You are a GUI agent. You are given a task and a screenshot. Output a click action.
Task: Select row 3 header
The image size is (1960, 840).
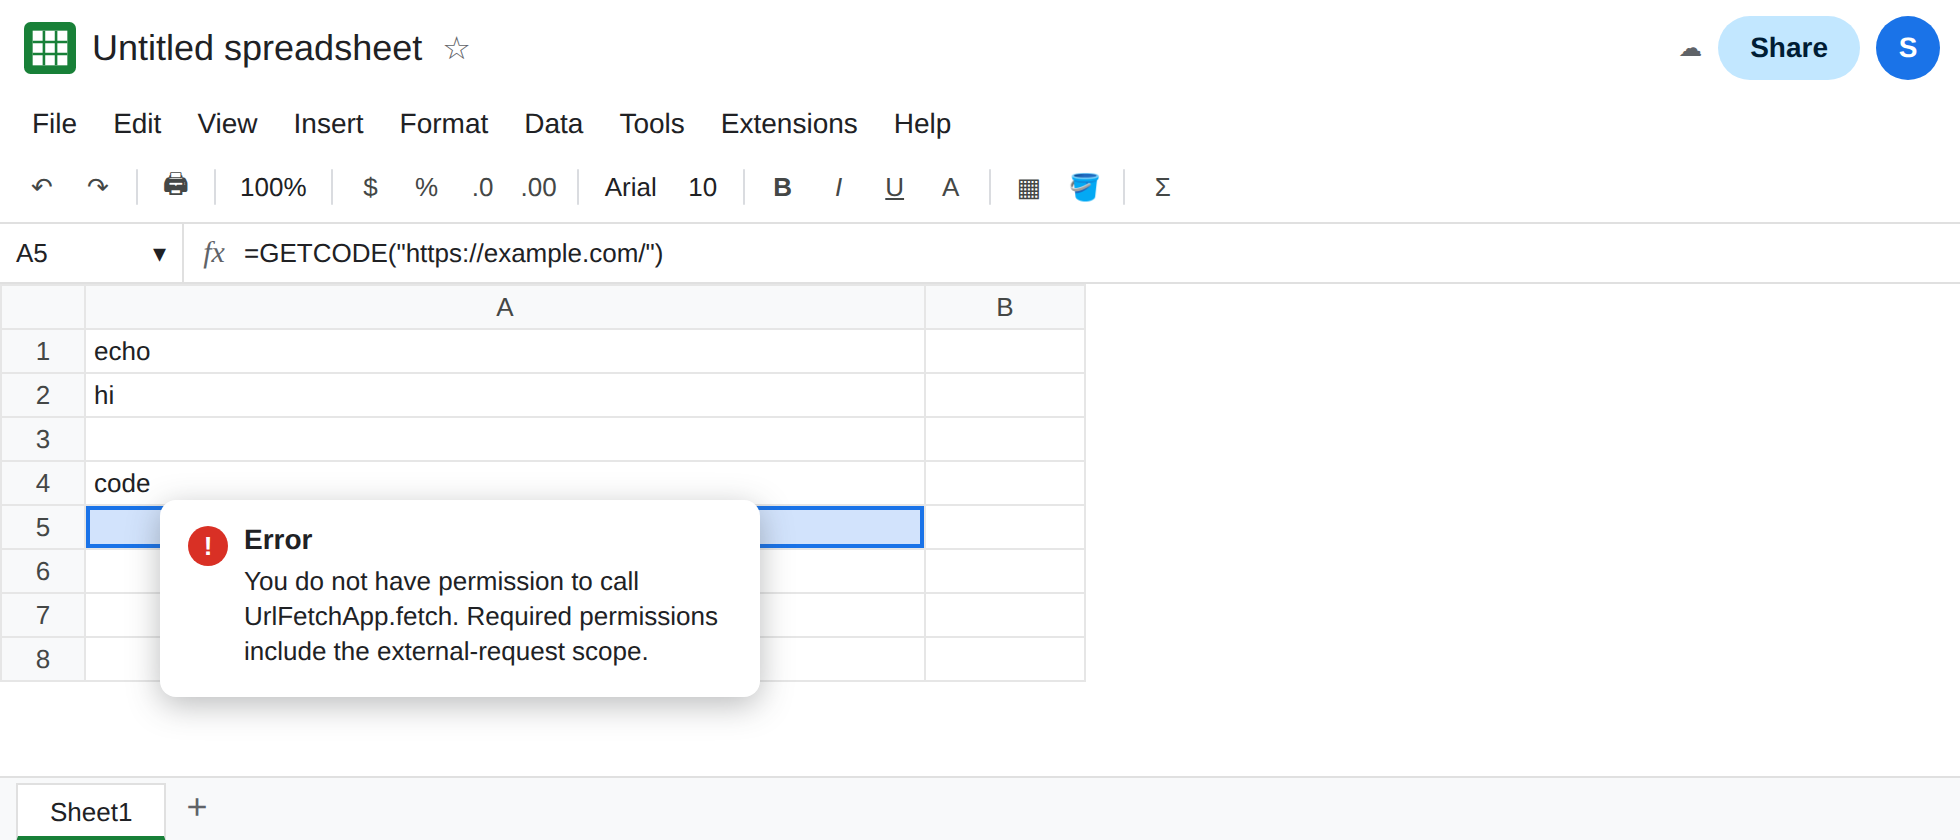pyautogui.click(x=43, y=439)
